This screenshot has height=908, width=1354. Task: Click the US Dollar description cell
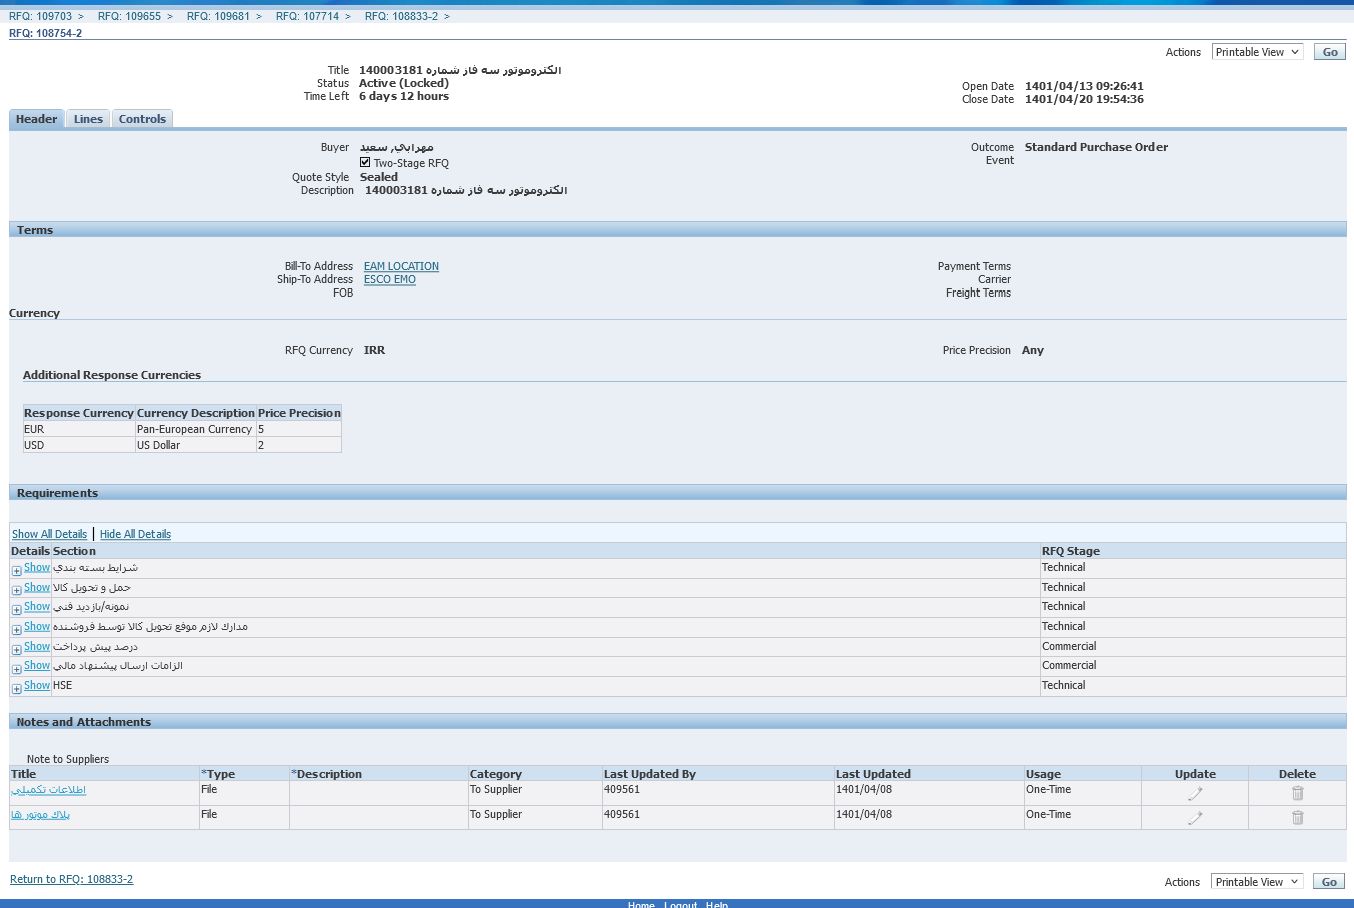point(195,445)
